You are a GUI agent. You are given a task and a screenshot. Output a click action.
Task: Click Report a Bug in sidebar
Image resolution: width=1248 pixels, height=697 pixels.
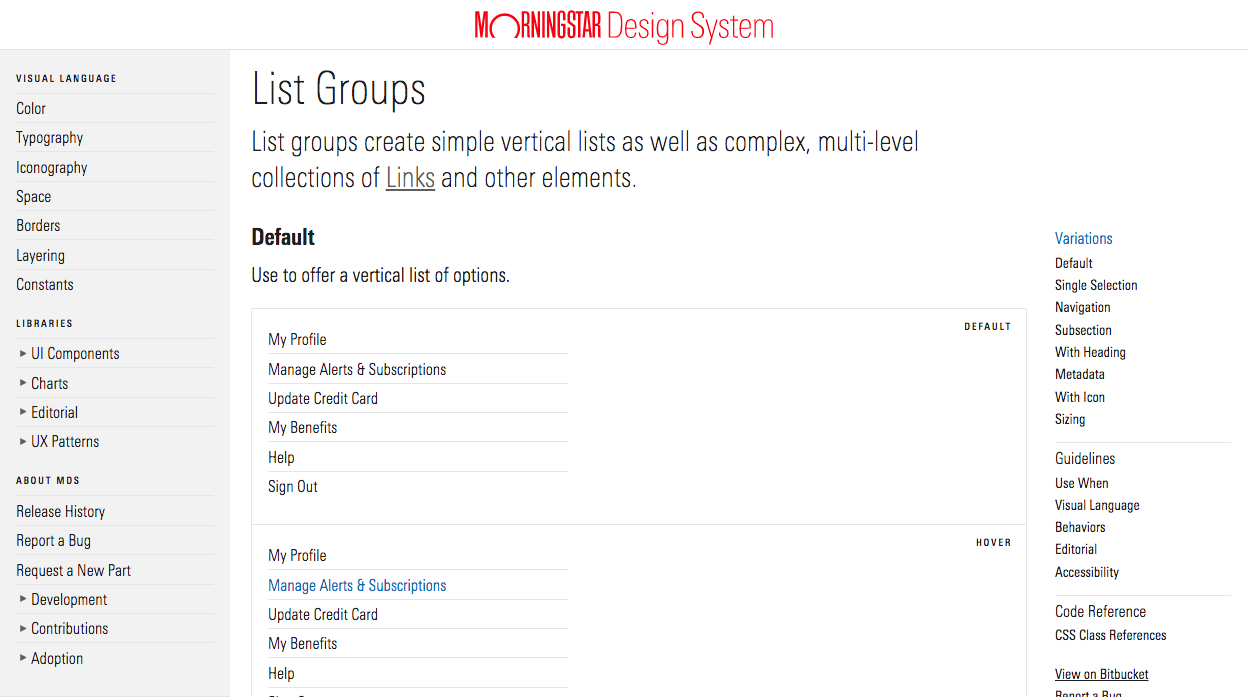(53, 540)
